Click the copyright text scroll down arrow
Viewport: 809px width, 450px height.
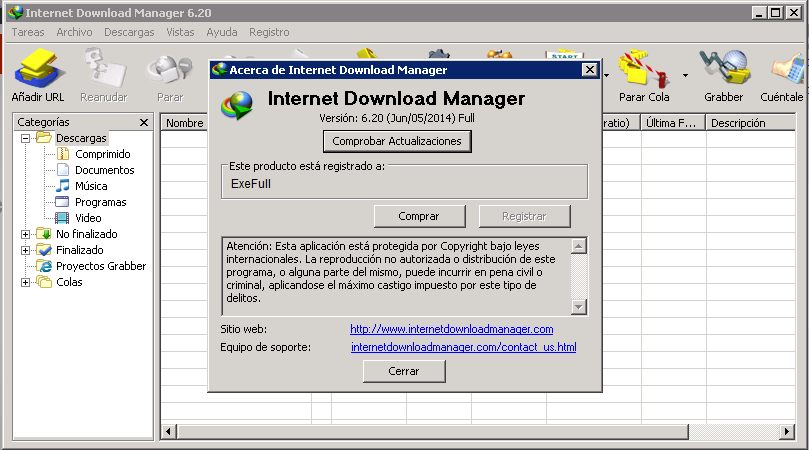point(579,307)
